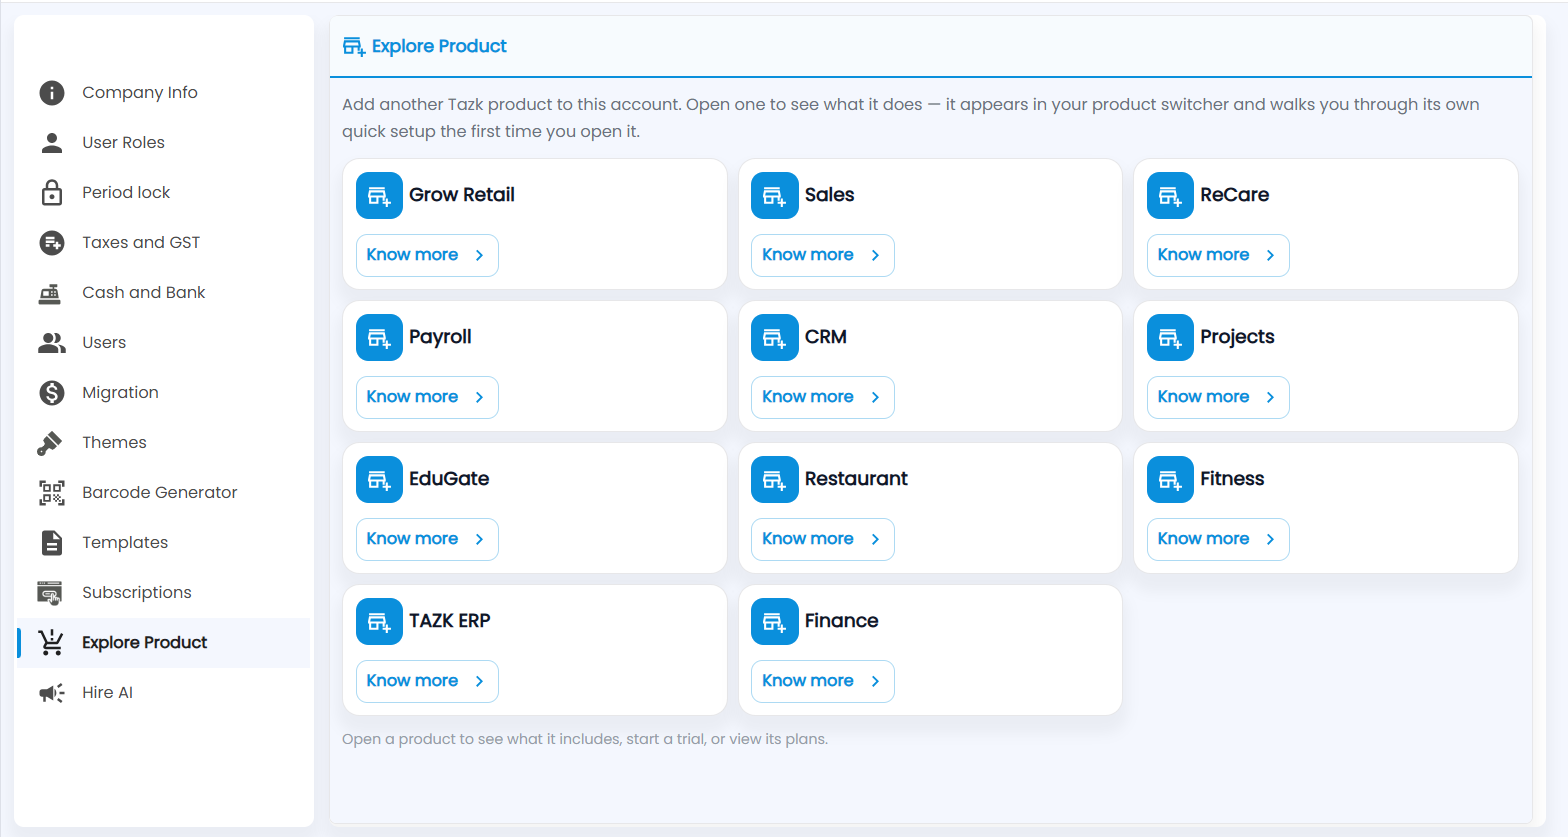Viewport: 1568px width, 837px height.
Task: Open Know more for Sales
Action: [823, 255]
